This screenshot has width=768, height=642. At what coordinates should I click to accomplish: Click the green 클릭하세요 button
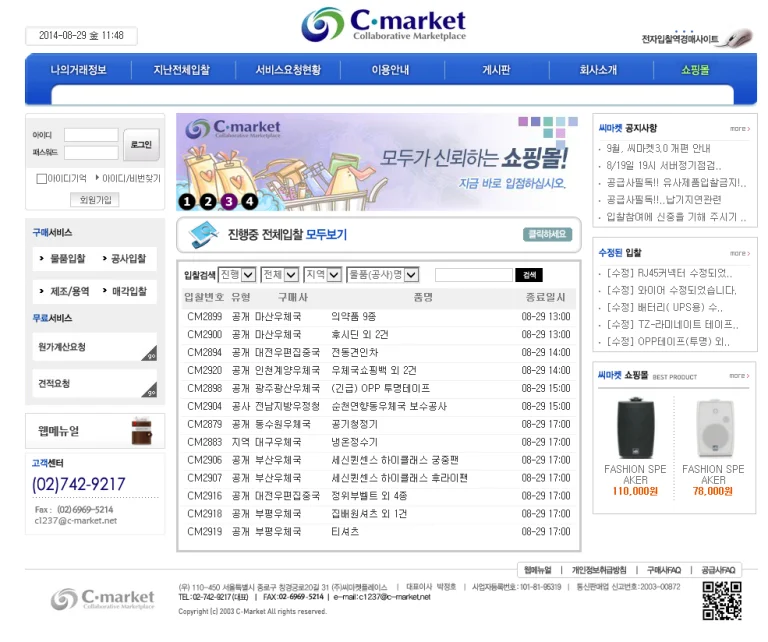point(547,235)
